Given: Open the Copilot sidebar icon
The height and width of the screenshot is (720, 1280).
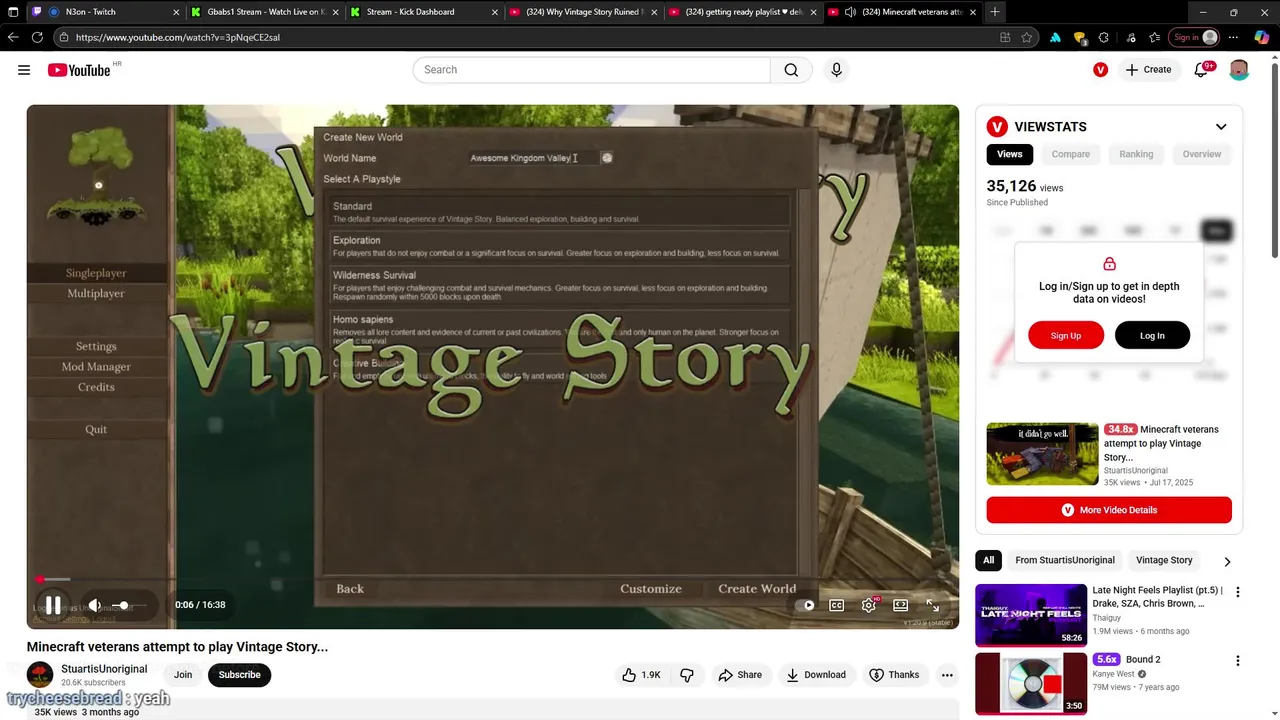Looking at the screenshot, I should tap(1262, 37).
